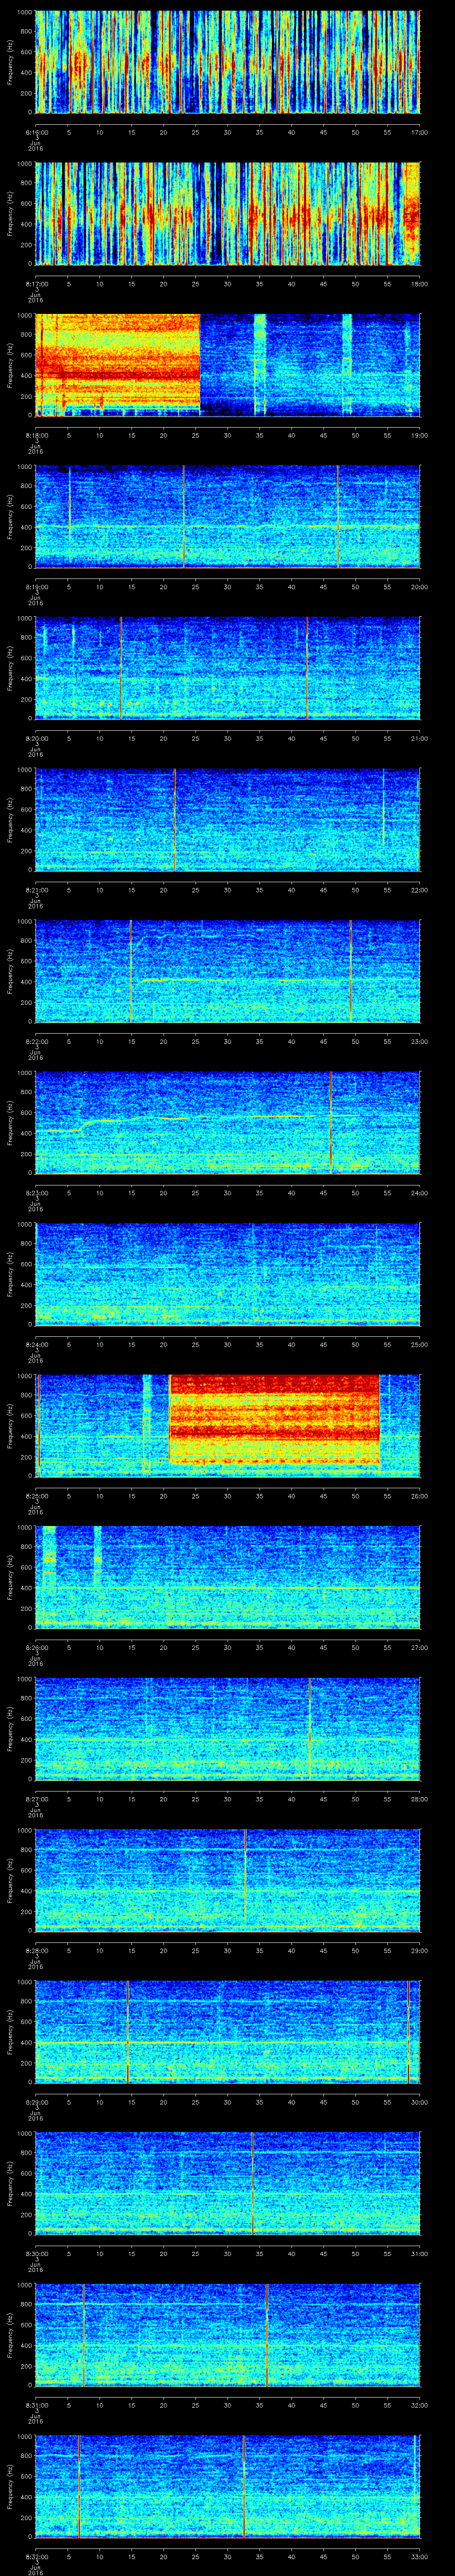The height and width of the screenshot is (2576, 455).
Task: Click the '8:25:00' timestamp text
Action: pyautogui.click(x=36, y=1496)
